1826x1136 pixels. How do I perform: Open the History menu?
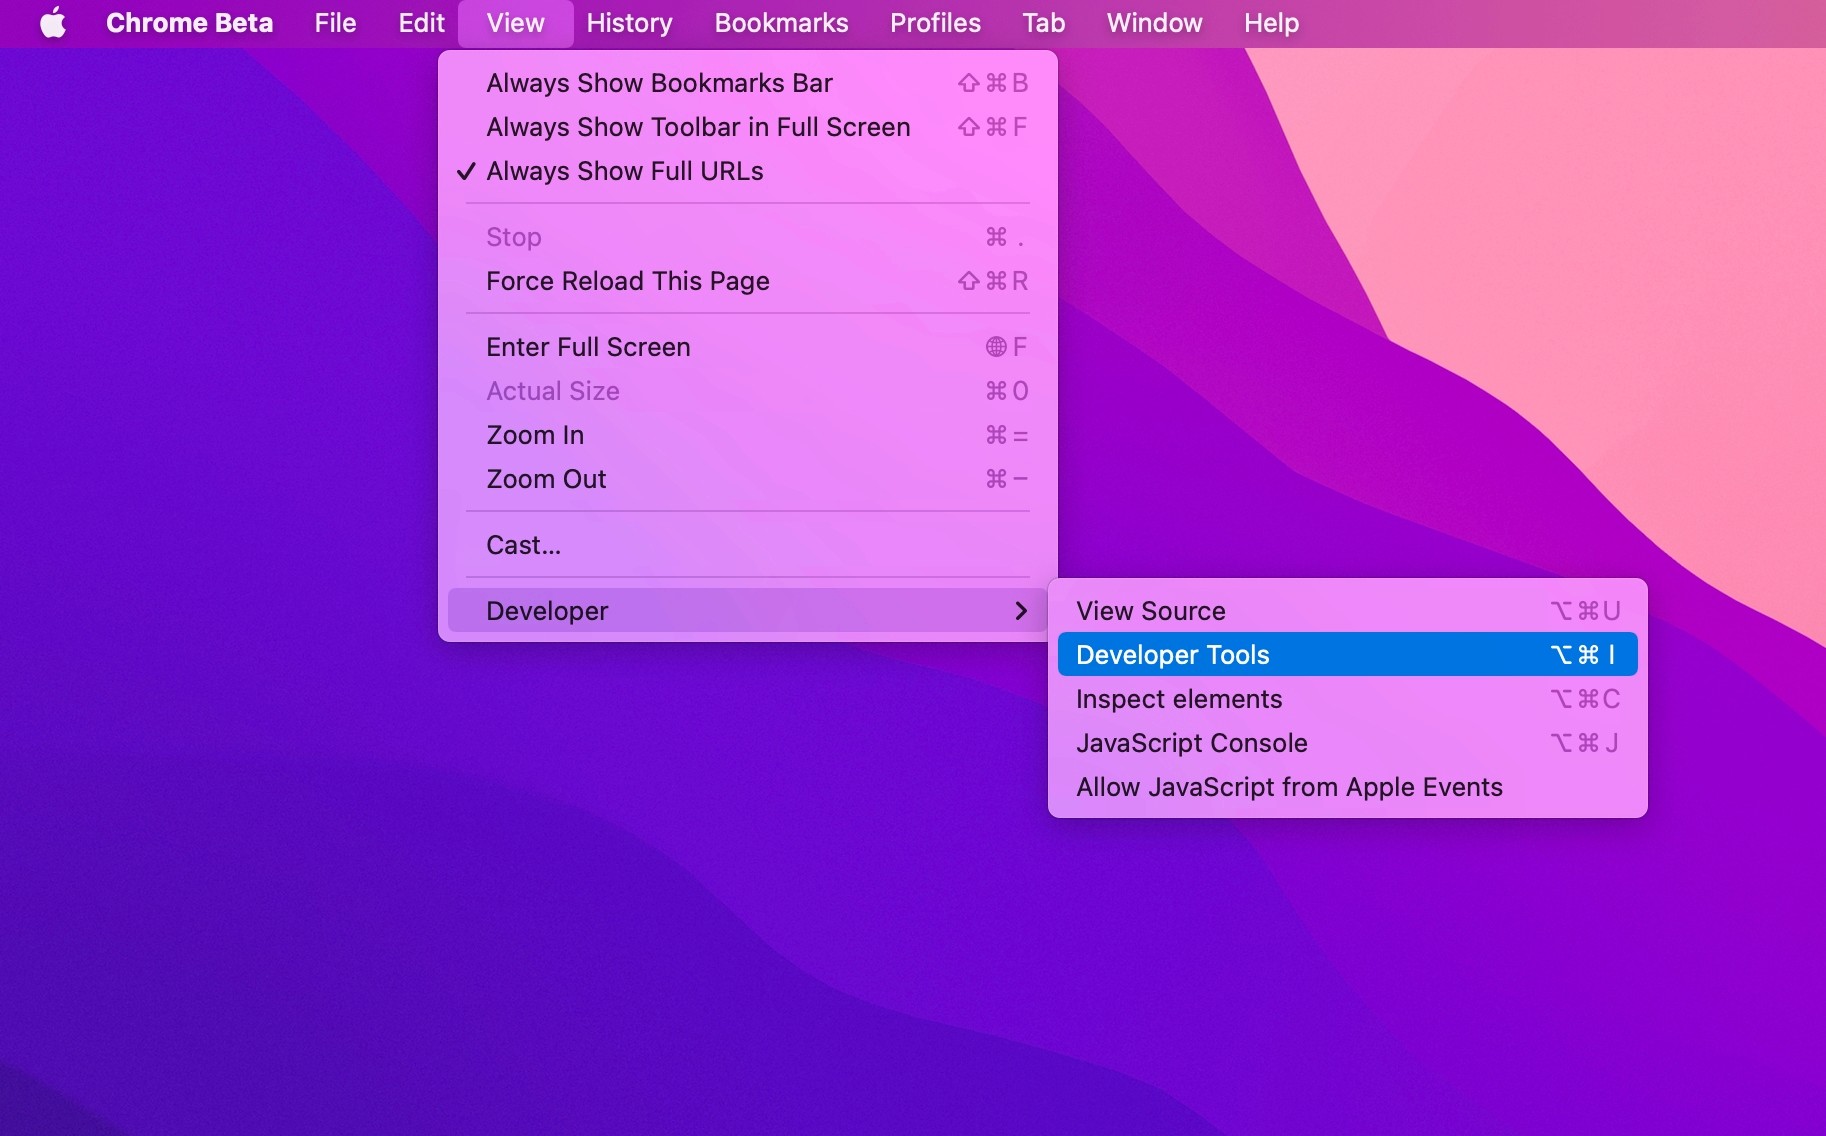pos(629,23)
